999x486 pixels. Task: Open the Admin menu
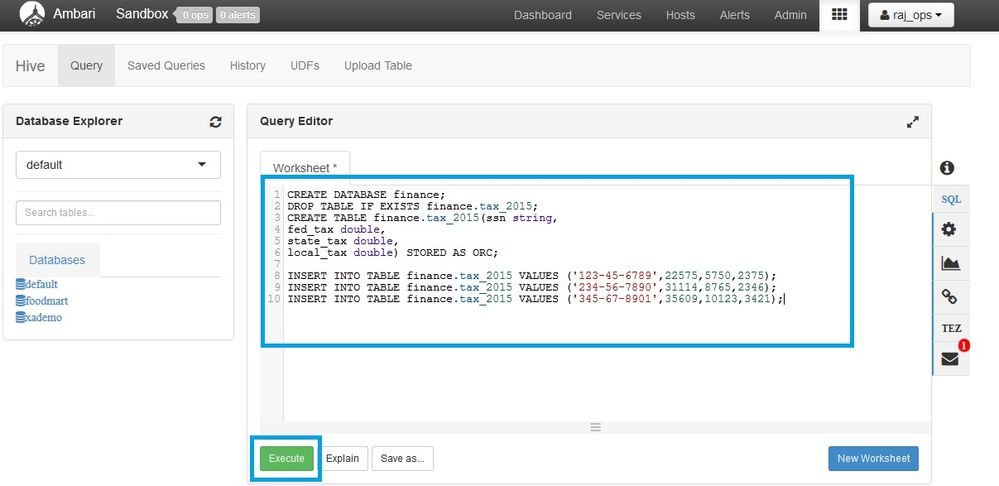pyautogui.click(x=790, y=15)
